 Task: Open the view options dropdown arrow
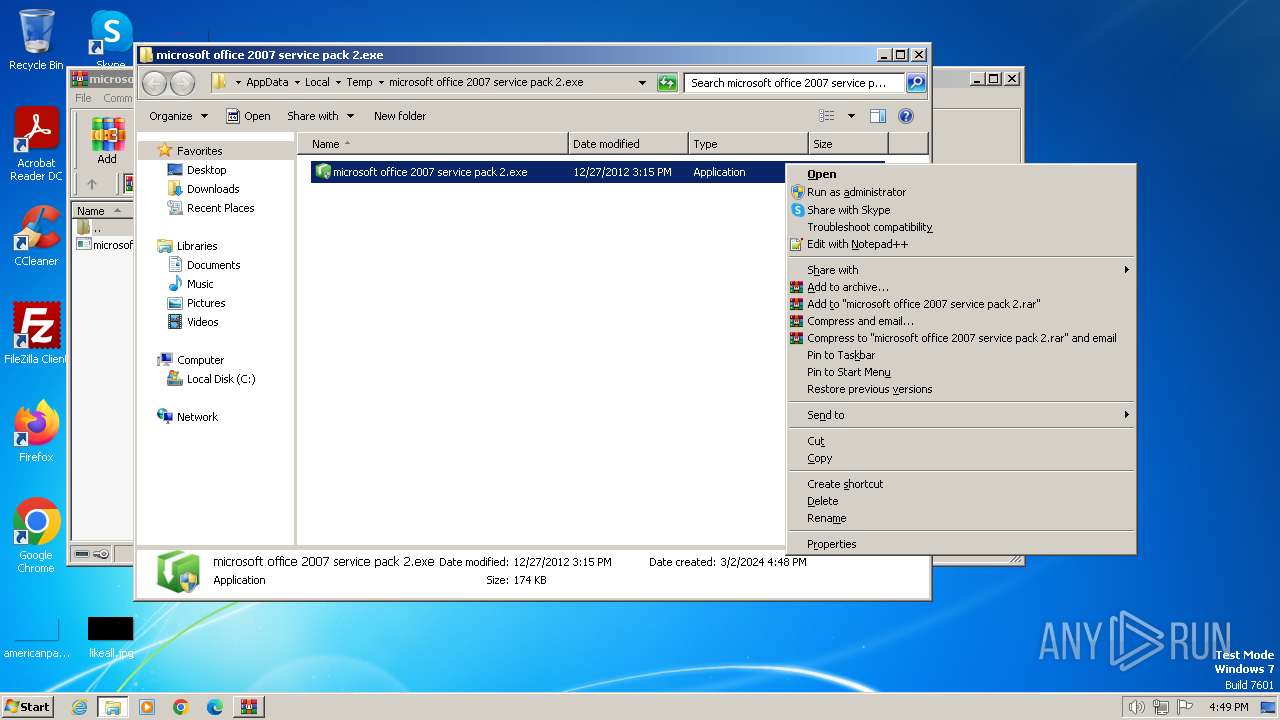(x=851, y=116)
